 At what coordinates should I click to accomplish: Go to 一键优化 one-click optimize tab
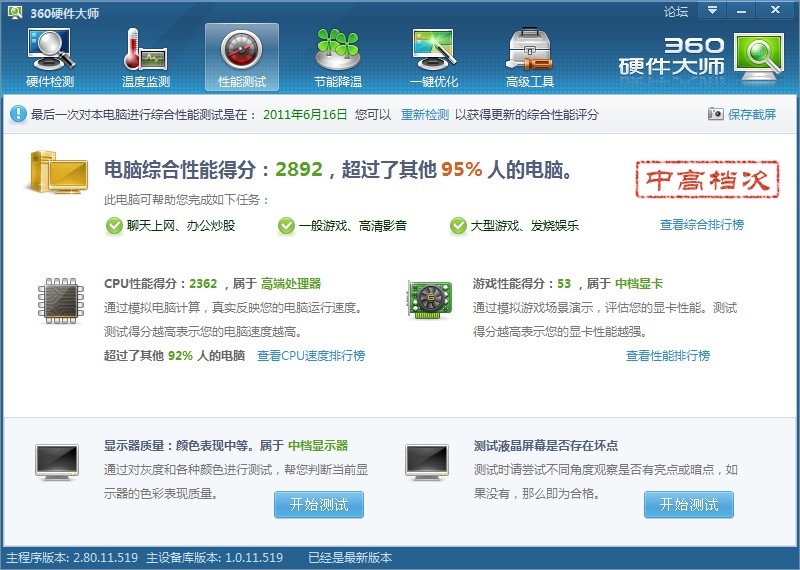tap(434, 58)
